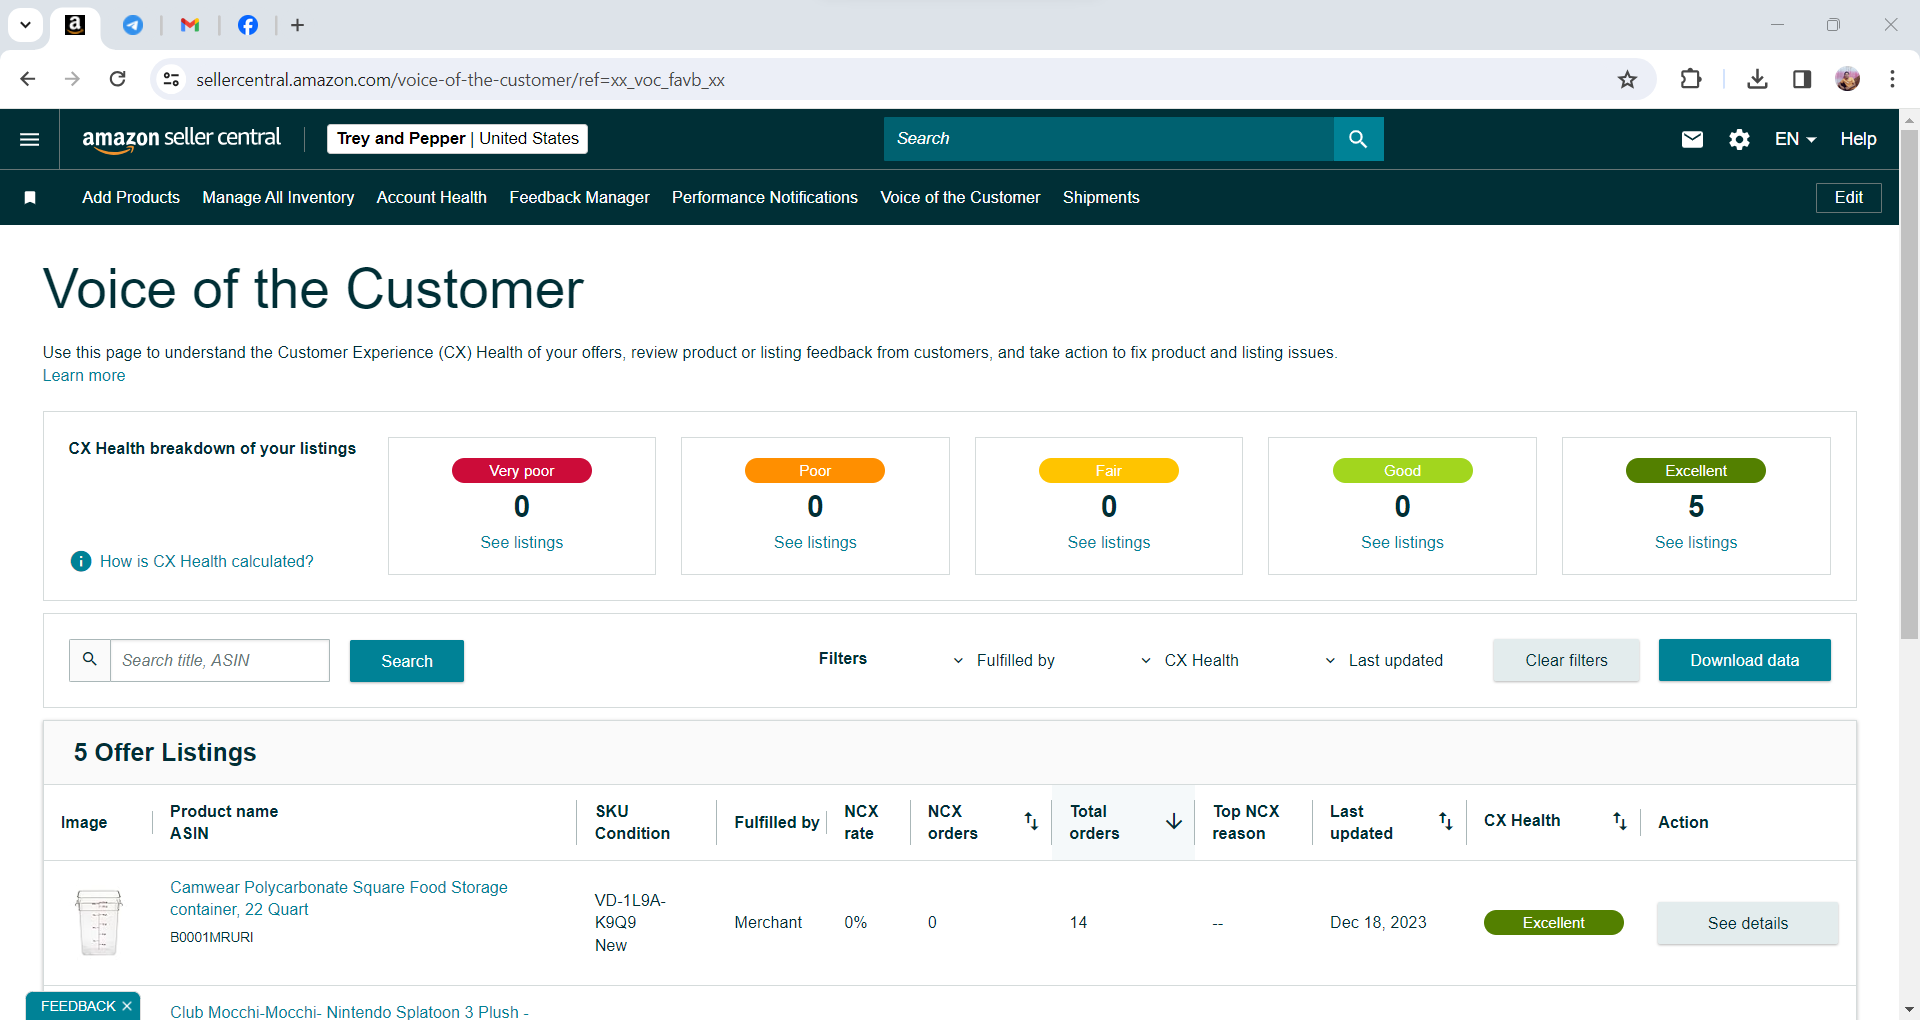This screenshot has height=1020, width=1920.
Task: Click the Download data button
Action: tap(1745, 661)
